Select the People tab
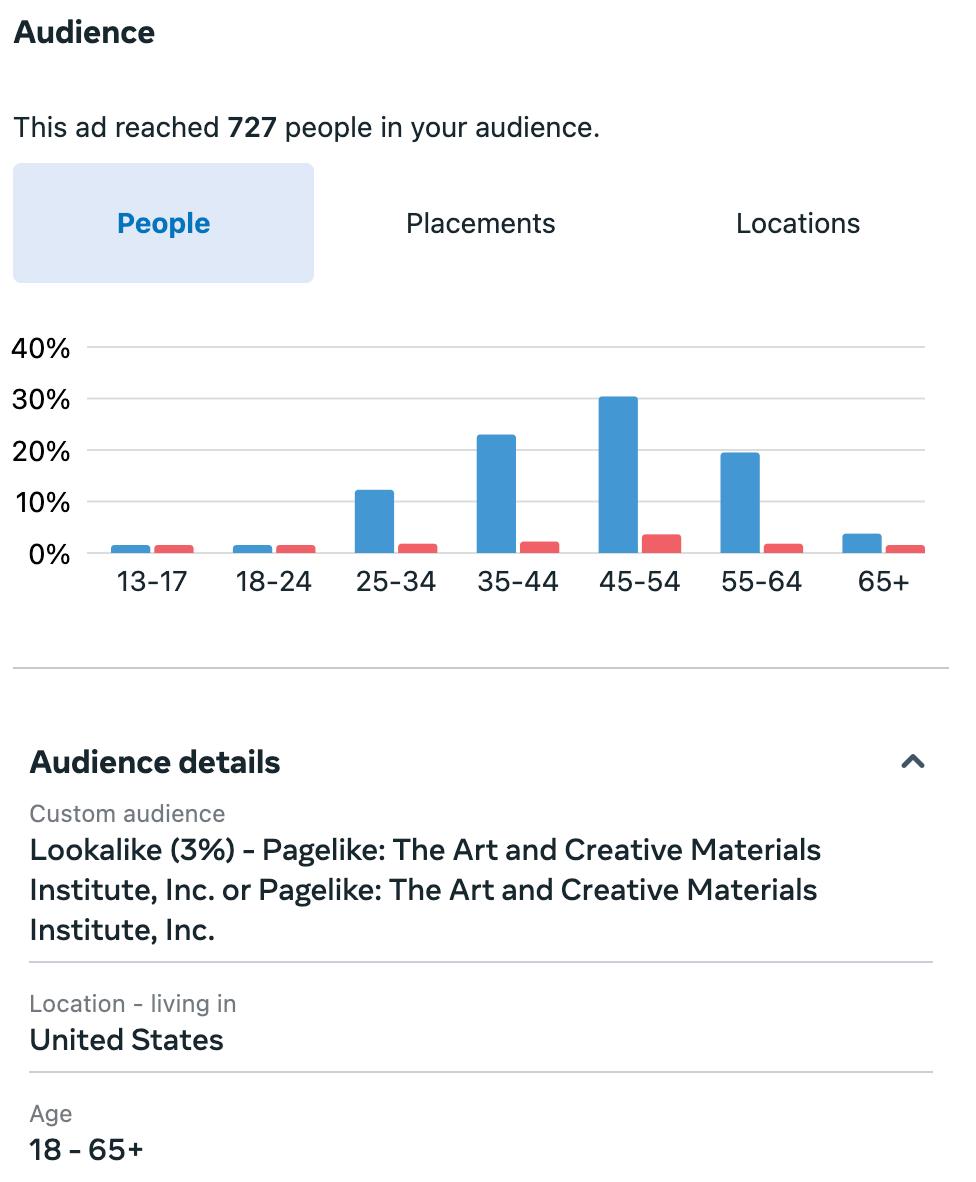 pos(163,223)
